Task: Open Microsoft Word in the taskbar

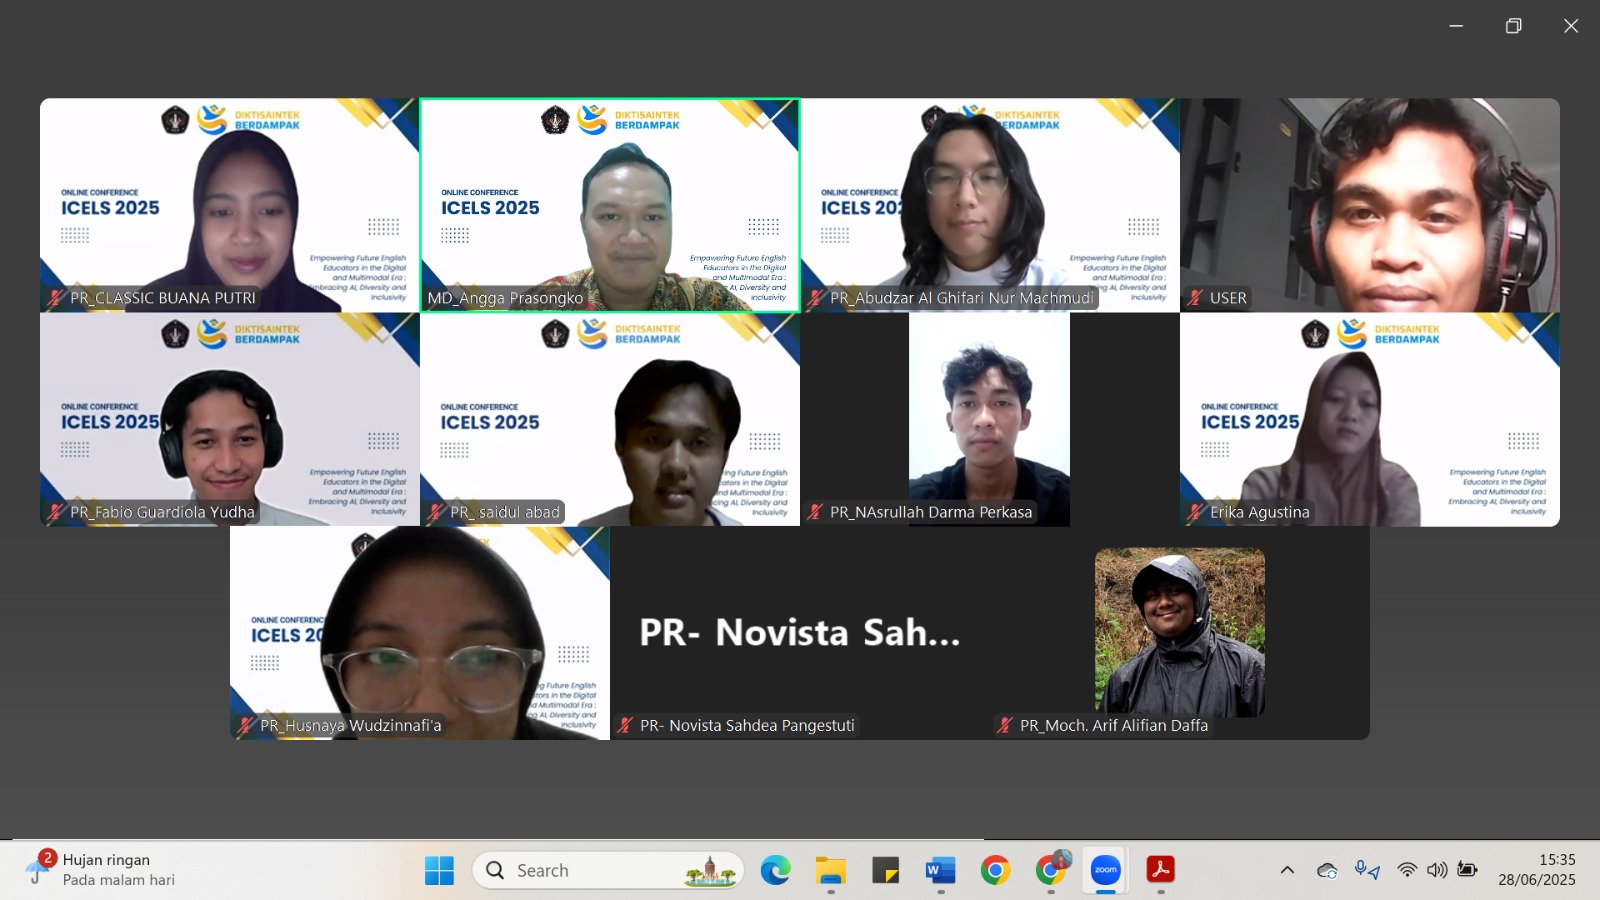Action: click(940, 870)
